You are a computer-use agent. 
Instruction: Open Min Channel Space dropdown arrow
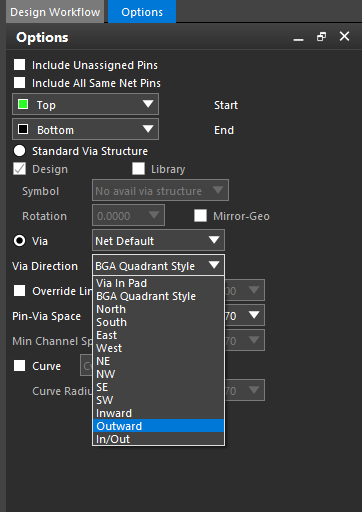tap(254, 340)
